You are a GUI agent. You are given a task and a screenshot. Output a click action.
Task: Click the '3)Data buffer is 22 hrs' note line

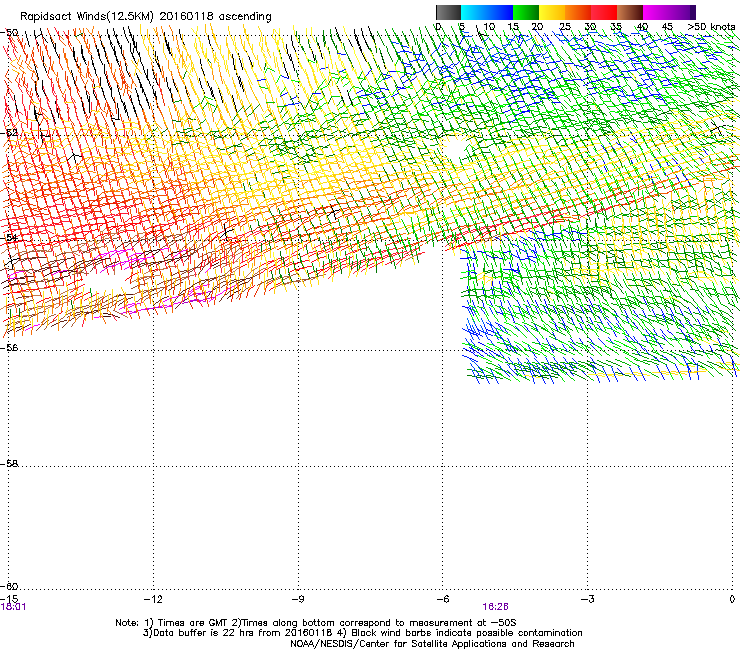[x=362, y=633]
